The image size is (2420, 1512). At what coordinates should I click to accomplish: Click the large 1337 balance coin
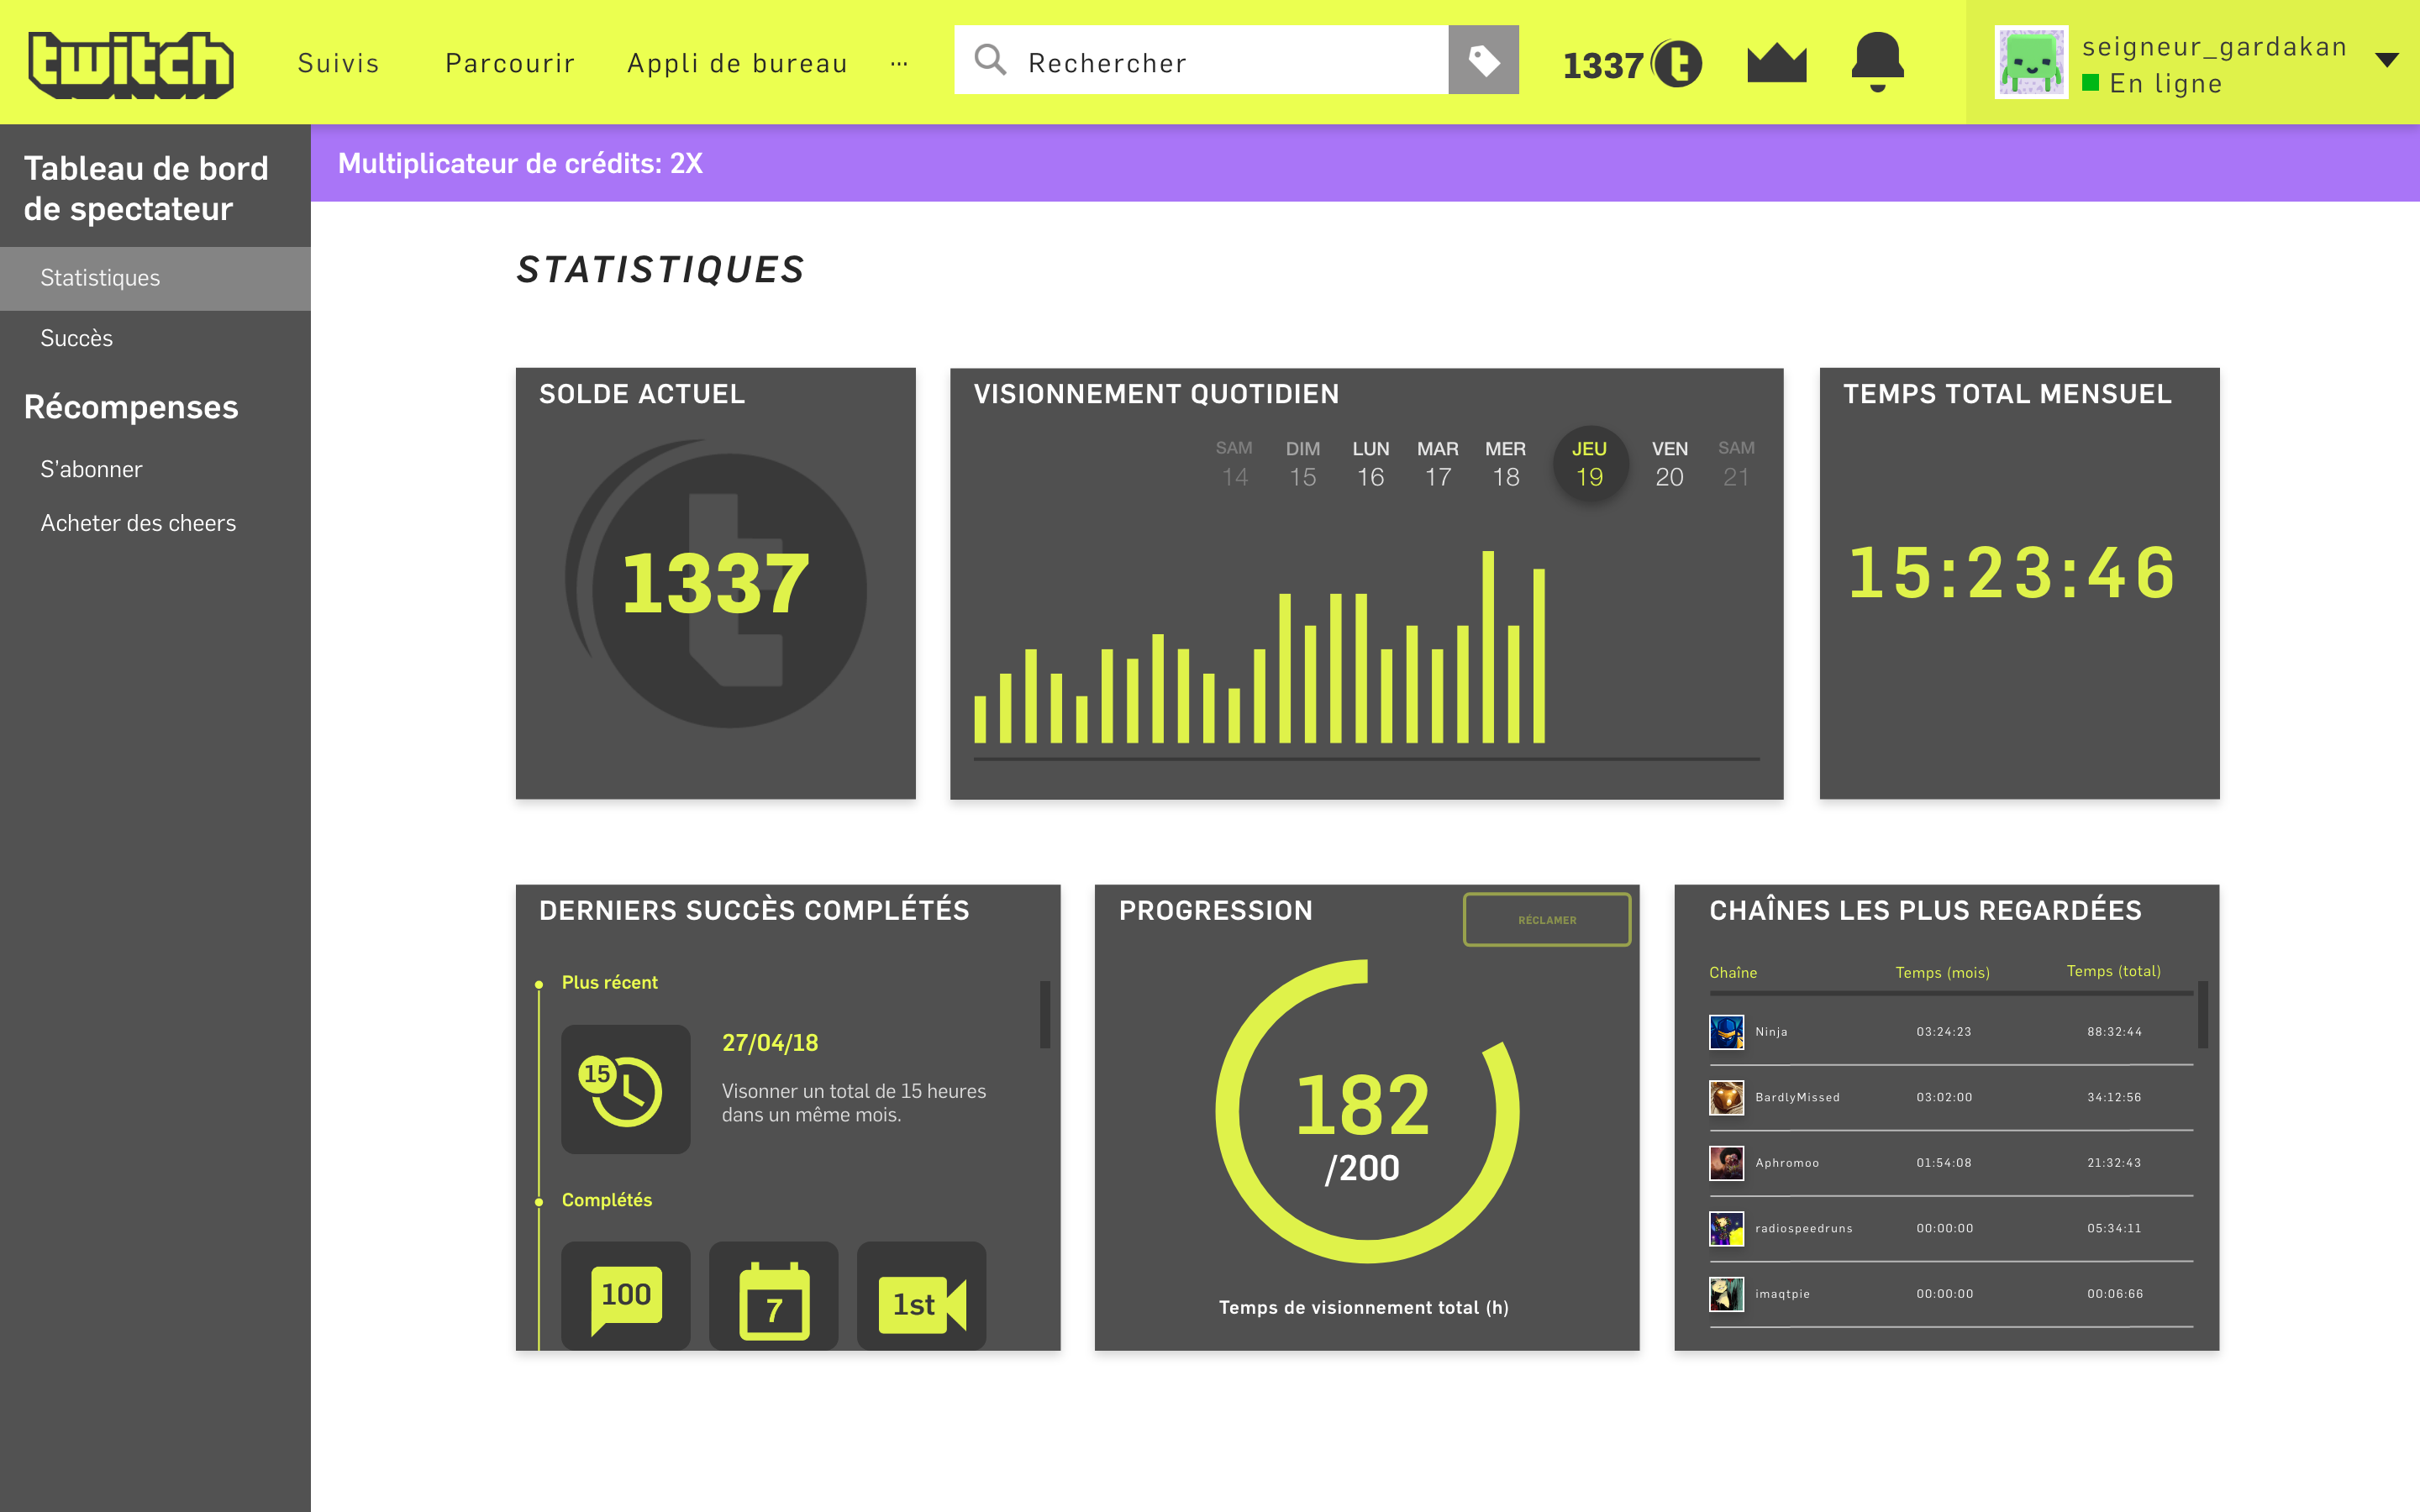click(716, 584)
